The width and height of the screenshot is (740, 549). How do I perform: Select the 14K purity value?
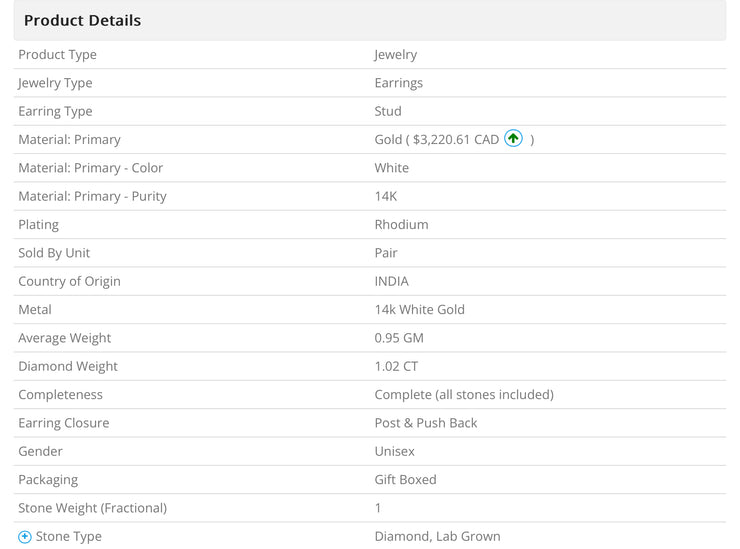pos(386,196)
